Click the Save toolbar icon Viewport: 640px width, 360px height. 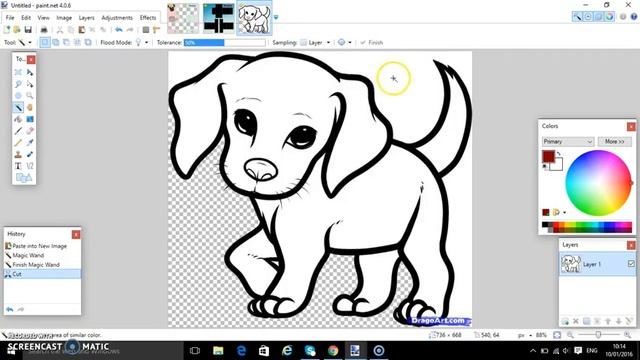coord(28,29)
